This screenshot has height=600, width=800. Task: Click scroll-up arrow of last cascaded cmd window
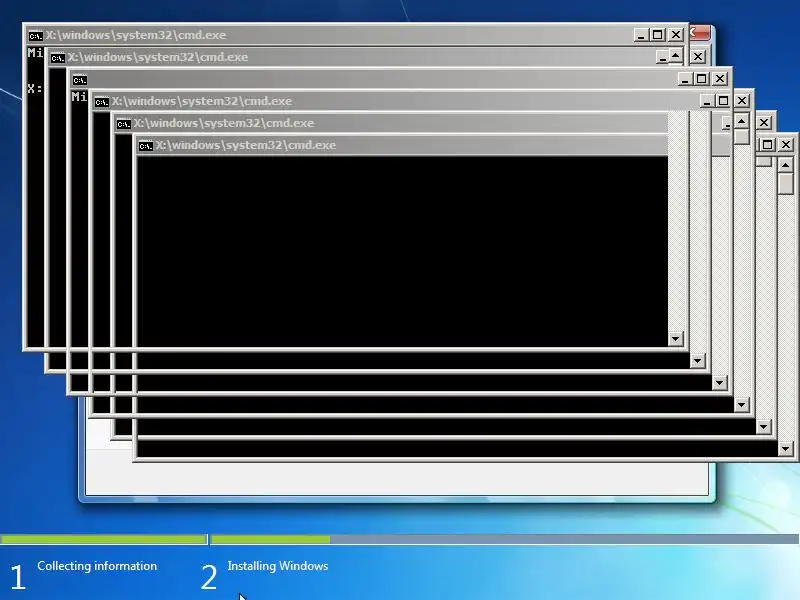click(x=786, y=165)
